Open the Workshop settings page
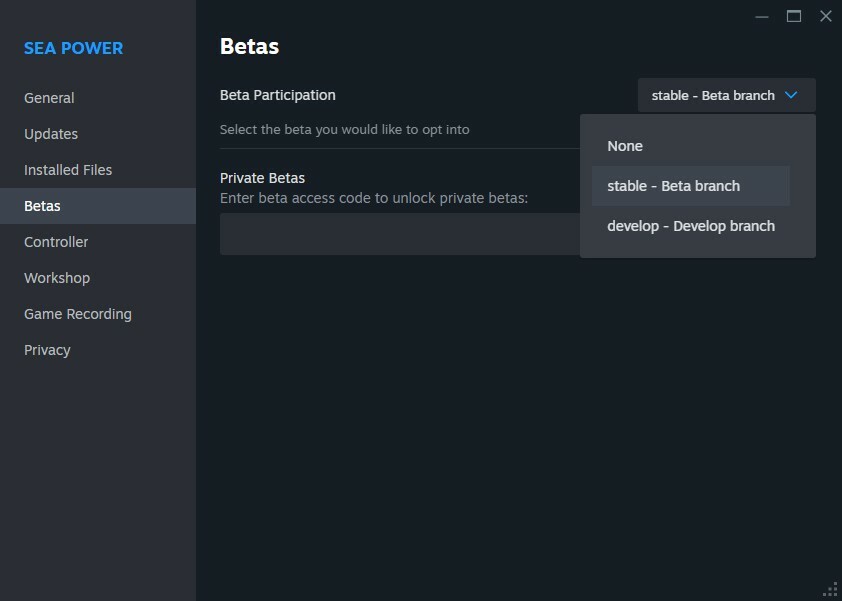 57,278
